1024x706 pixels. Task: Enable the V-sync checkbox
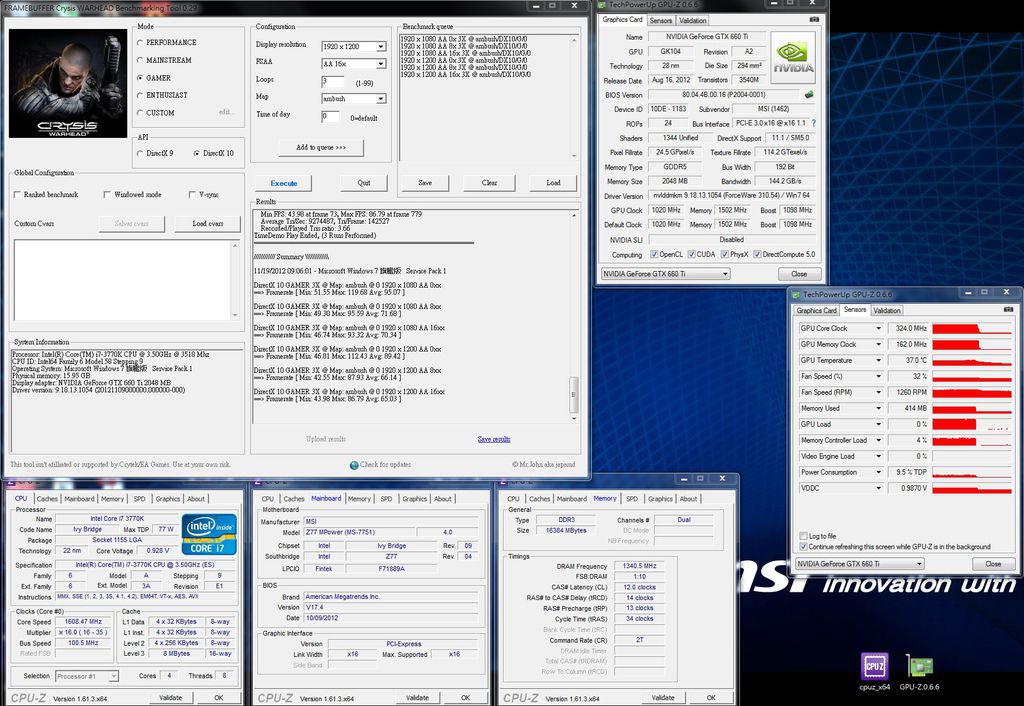[x=192, y=195]
